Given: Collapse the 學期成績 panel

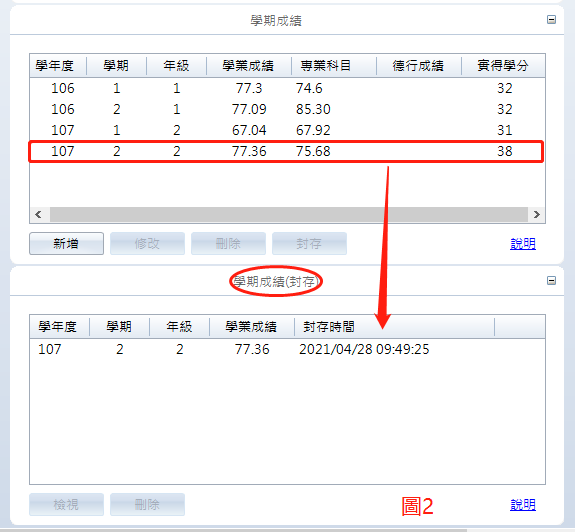Looking at the screenshot, I should (x=551, y=20).
